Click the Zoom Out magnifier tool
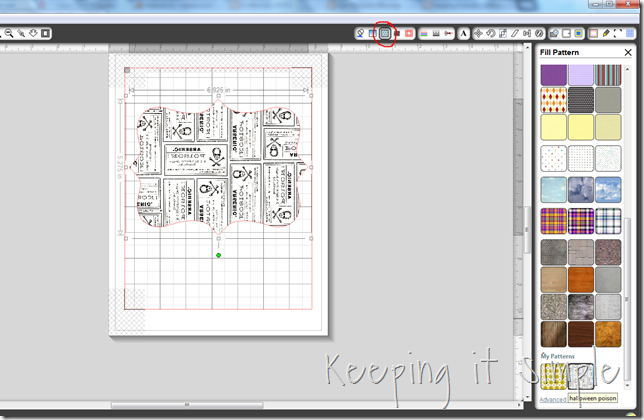 9,33
